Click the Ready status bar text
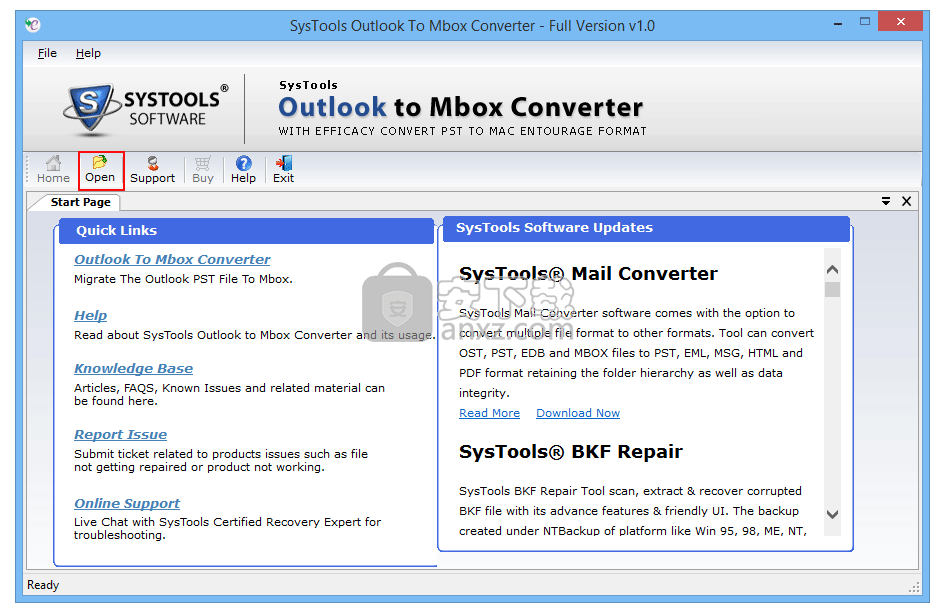This screenshot has width=940, height=608. pos(43,585)
